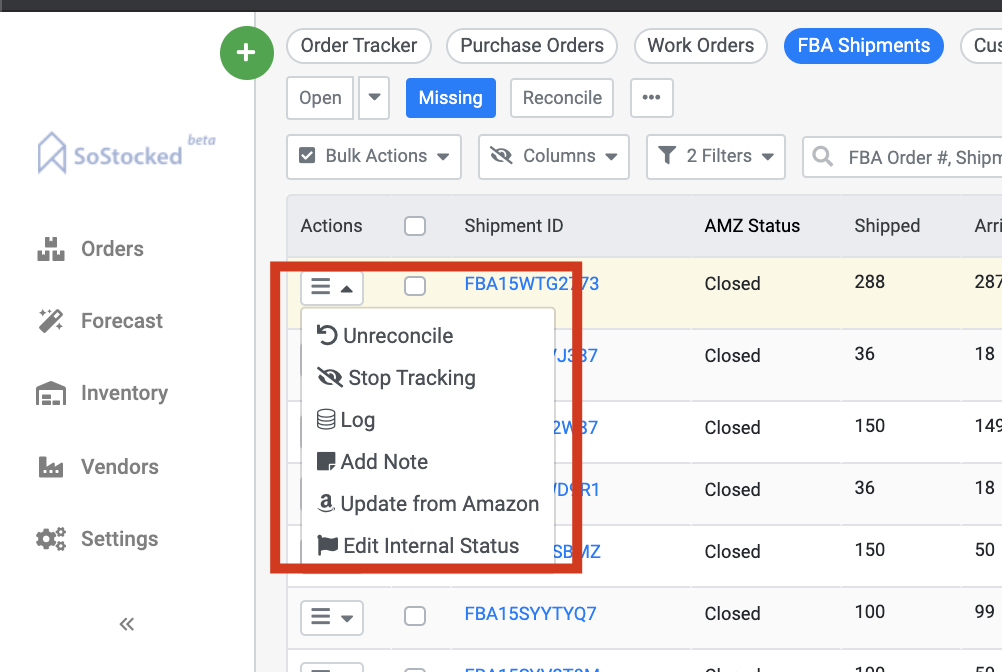The width and height of the screenshot is (1002, 672).
Task: Select the FBA Shipments tab
Action: tap(863, 46)
